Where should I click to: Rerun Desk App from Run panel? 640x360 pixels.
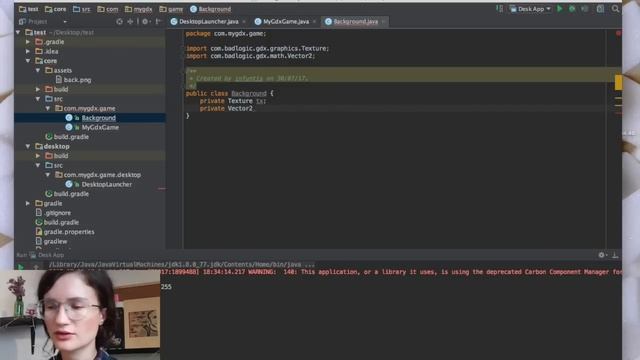click(20, 267)
